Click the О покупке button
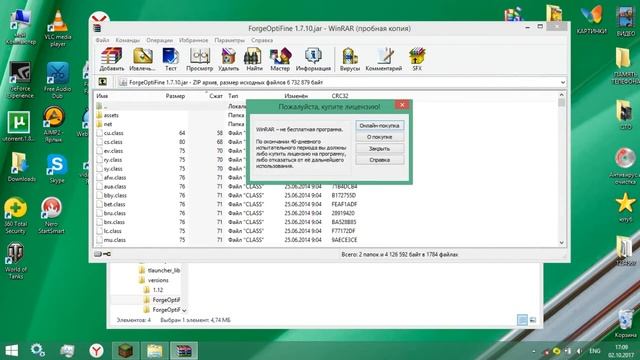This screenshot has height=360, width=640. [379, 137]
